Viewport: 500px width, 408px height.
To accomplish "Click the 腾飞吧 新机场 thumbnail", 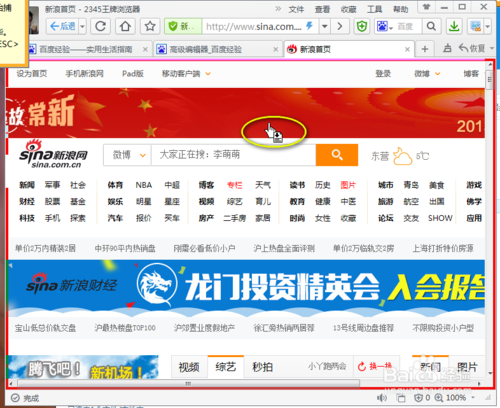I will click(x=83, y=367).
